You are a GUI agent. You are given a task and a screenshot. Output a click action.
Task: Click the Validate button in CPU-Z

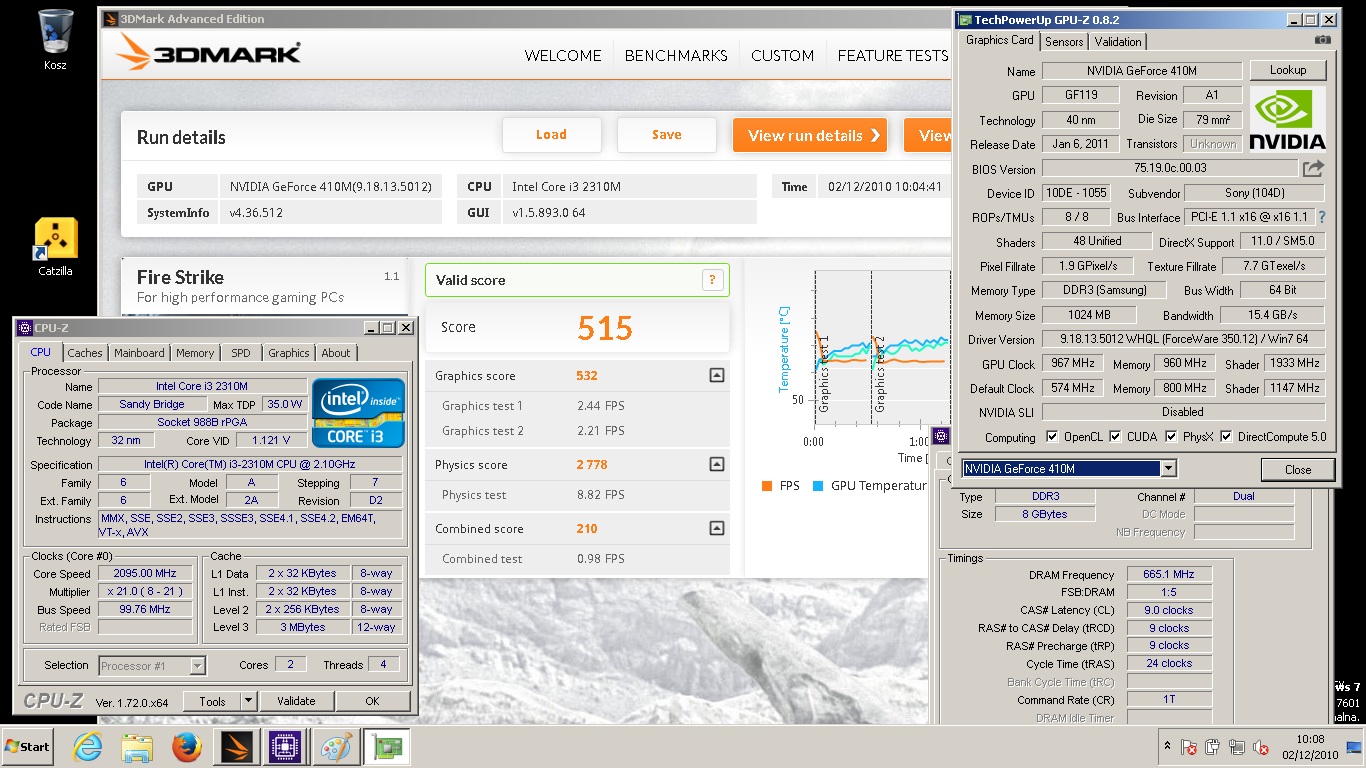(x=296, y=701)
